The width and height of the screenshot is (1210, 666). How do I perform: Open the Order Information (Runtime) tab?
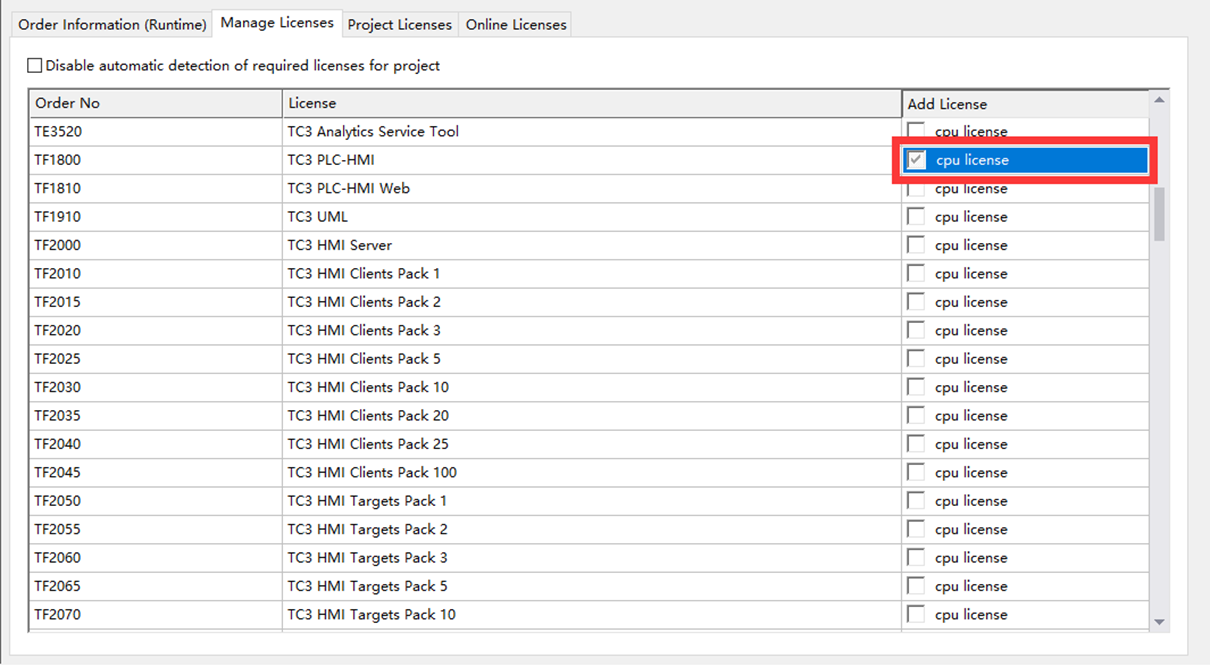(112, 24)
